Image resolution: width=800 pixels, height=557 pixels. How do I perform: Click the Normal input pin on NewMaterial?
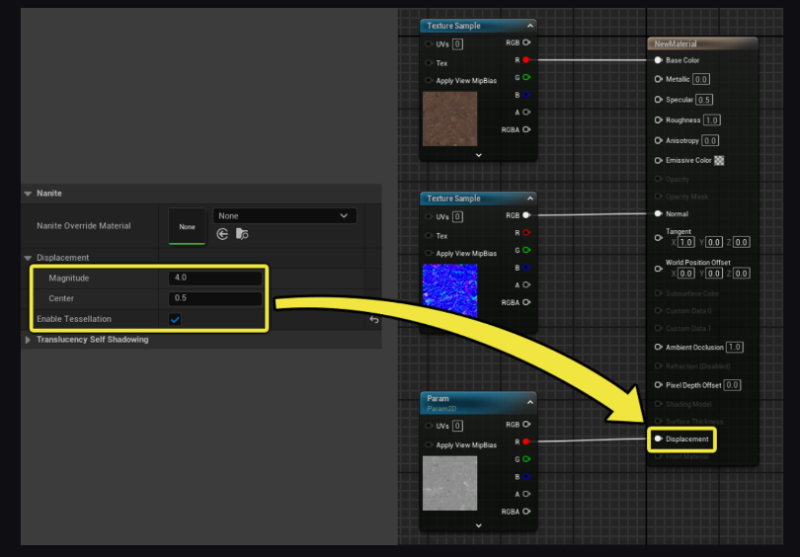coord(658,214)
